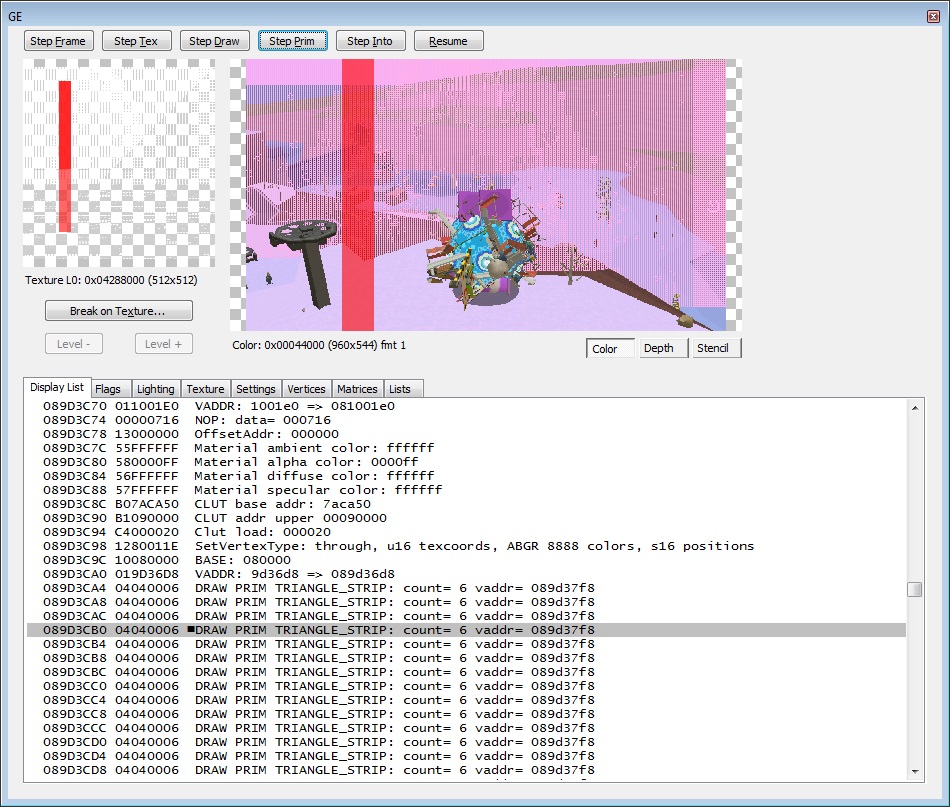Screen dimensions: 950x807
Task: Switch framebuffer view to Depth
Action: 663,348
